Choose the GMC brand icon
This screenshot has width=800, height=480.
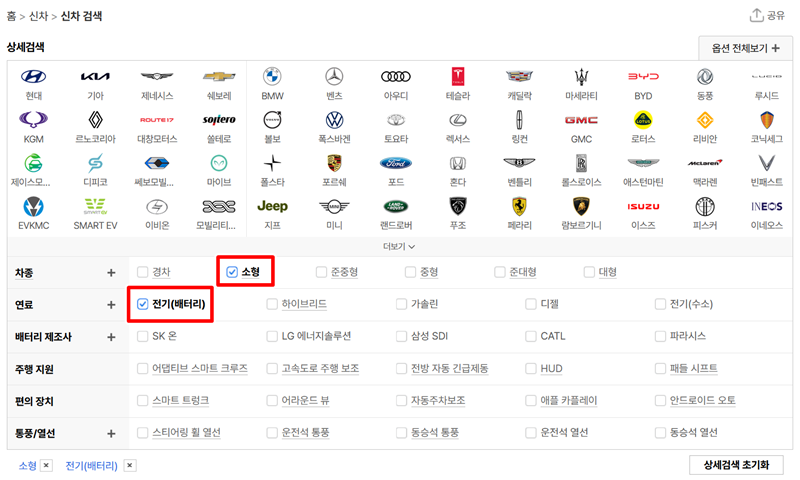[581, 120]
